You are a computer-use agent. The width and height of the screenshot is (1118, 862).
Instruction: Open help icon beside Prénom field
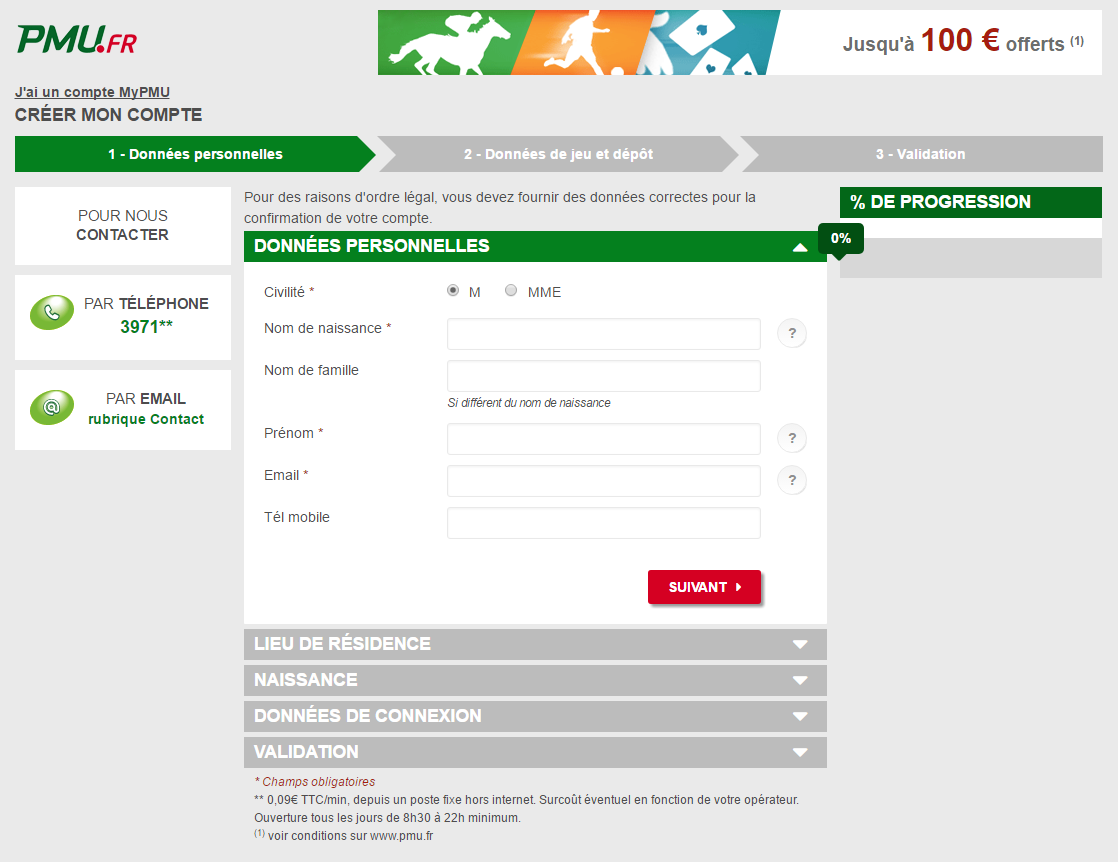click(791, 439)
